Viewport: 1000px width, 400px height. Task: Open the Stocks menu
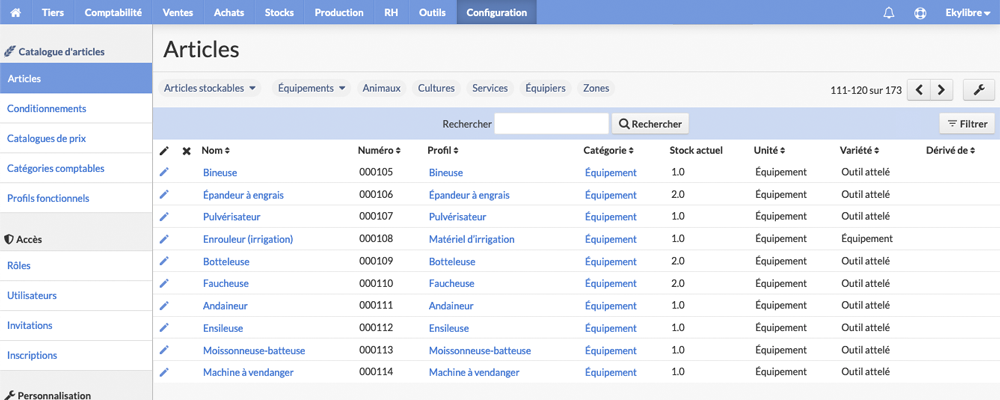[x=279, y=12]
